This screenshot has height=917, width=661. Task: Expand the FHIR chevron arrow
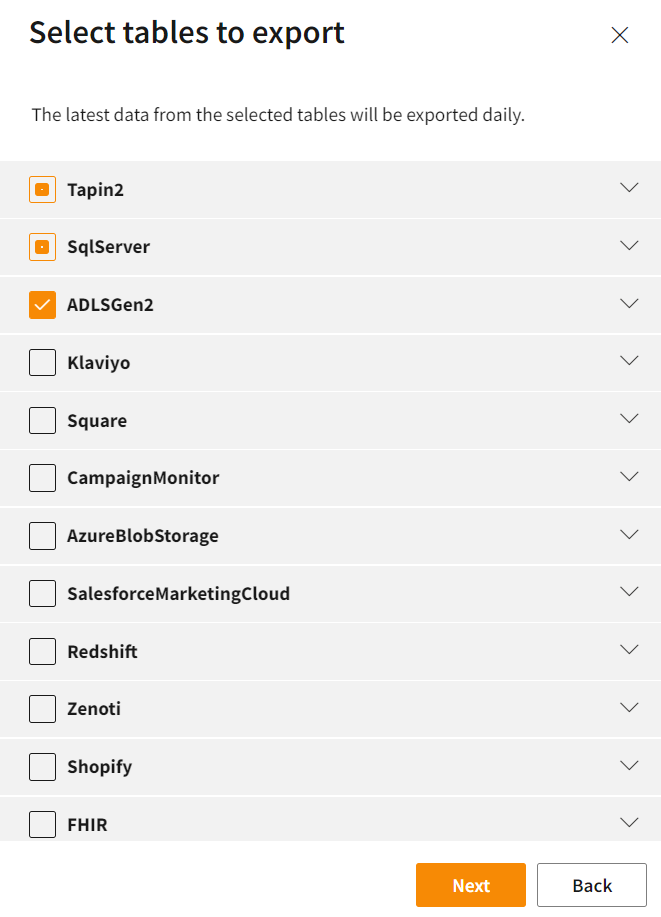point(629,822)
